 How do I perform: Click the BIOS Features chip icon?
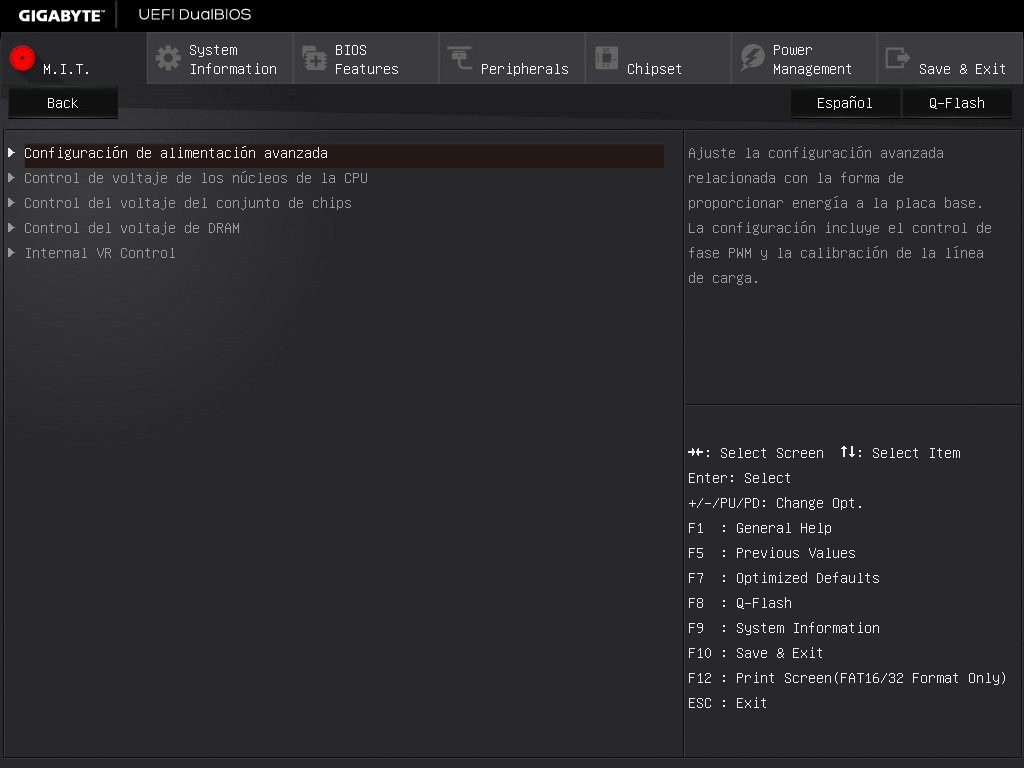[314, 58]
